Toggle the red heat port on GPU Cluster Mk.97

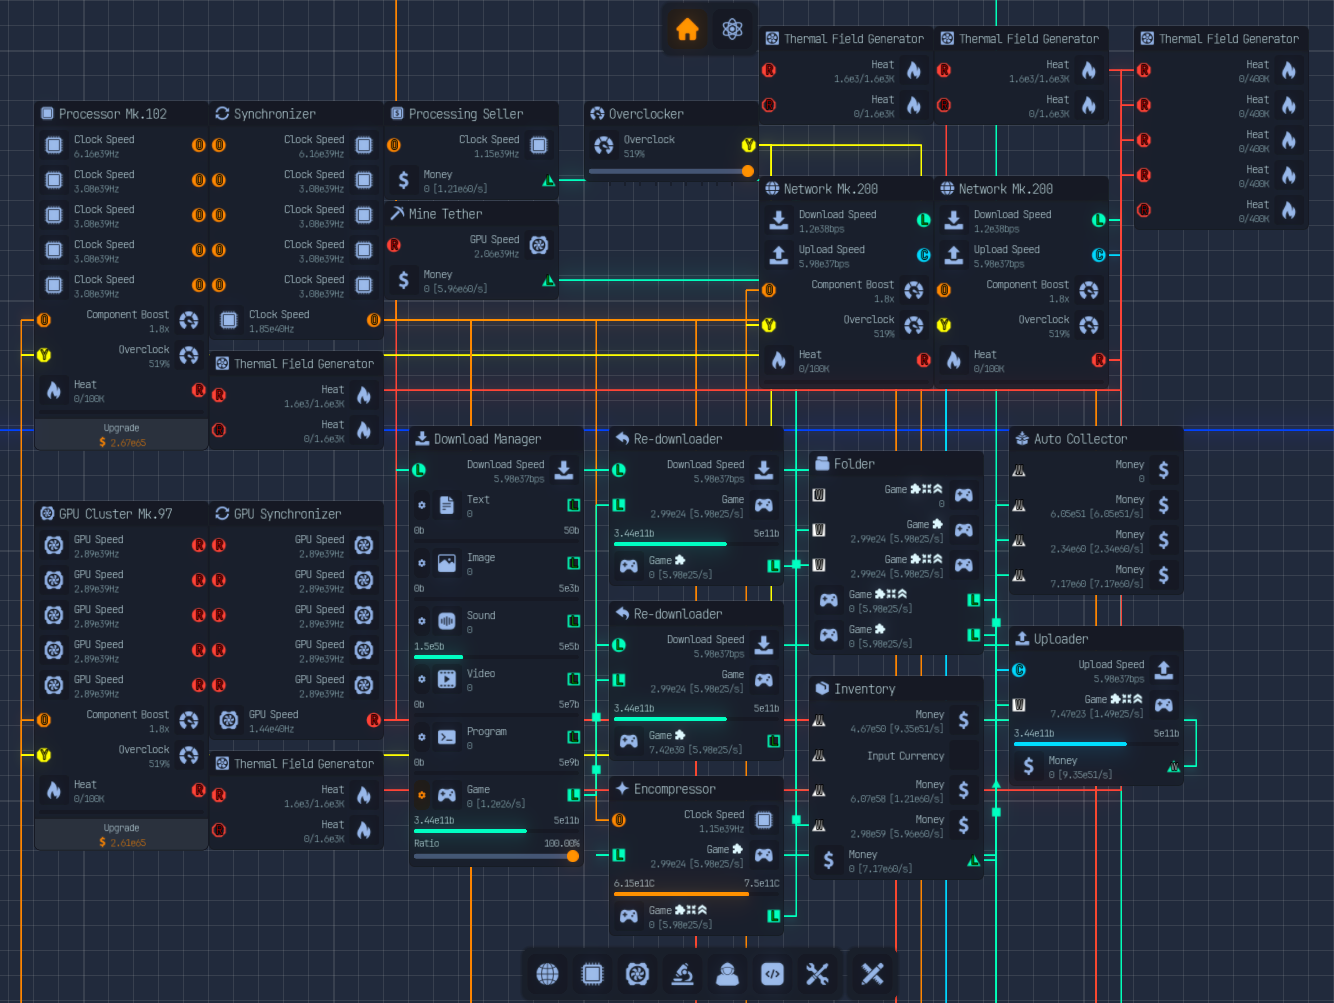click(x=198, y=790)
